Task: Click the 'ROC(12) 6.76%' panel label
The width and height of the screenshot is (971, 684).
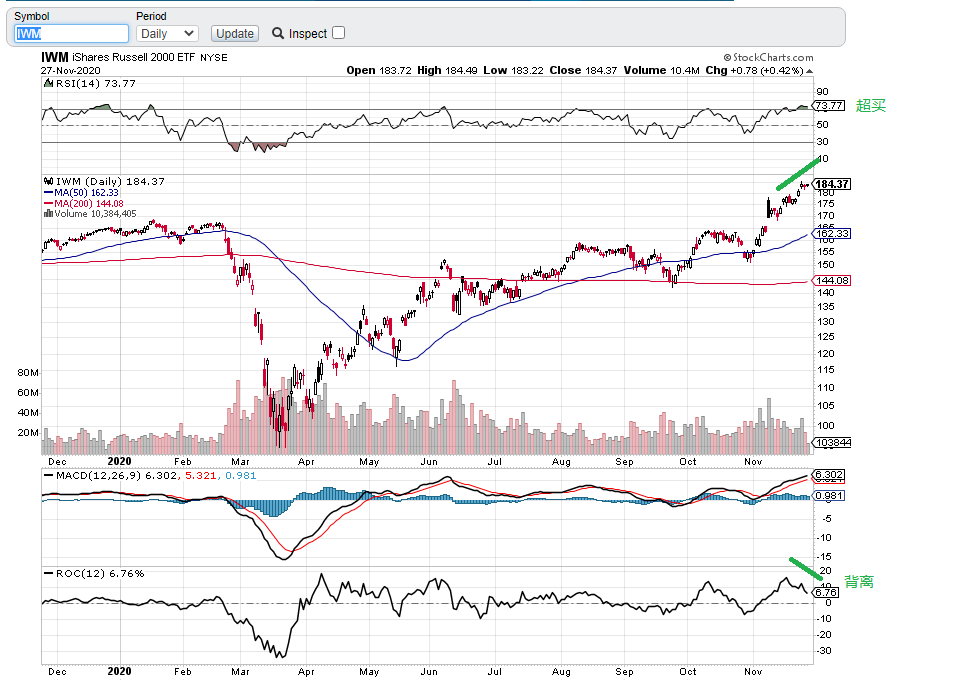Action: [x=100, y=574]
